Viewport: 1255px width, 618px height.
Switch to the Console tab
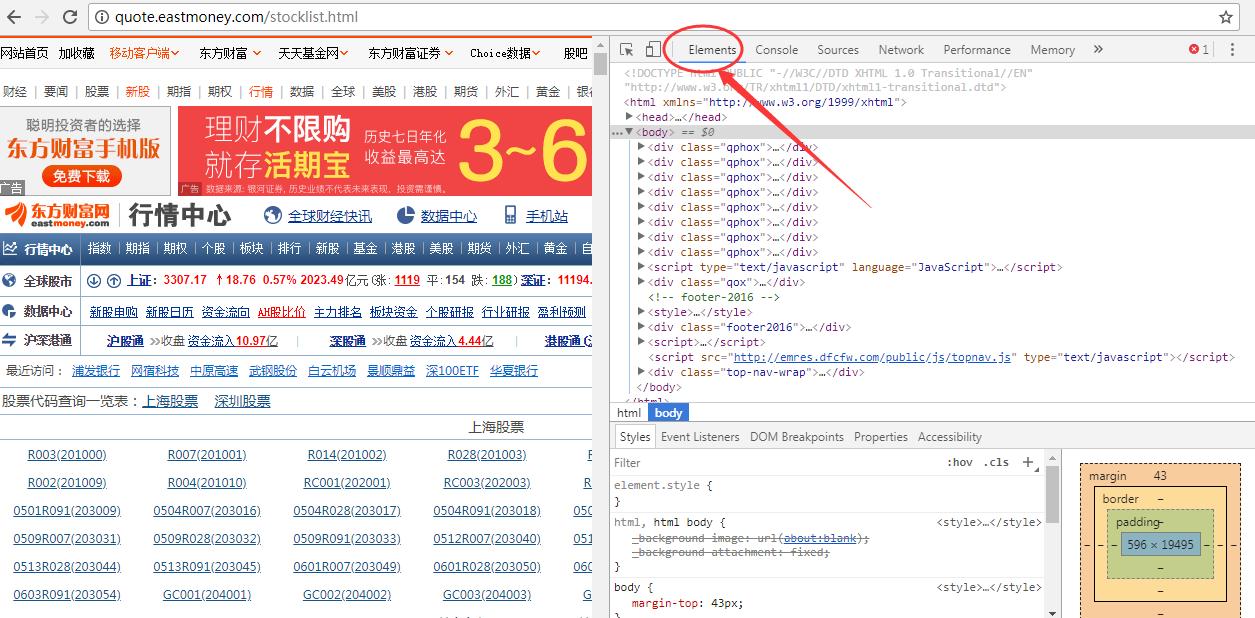(777, 49)
